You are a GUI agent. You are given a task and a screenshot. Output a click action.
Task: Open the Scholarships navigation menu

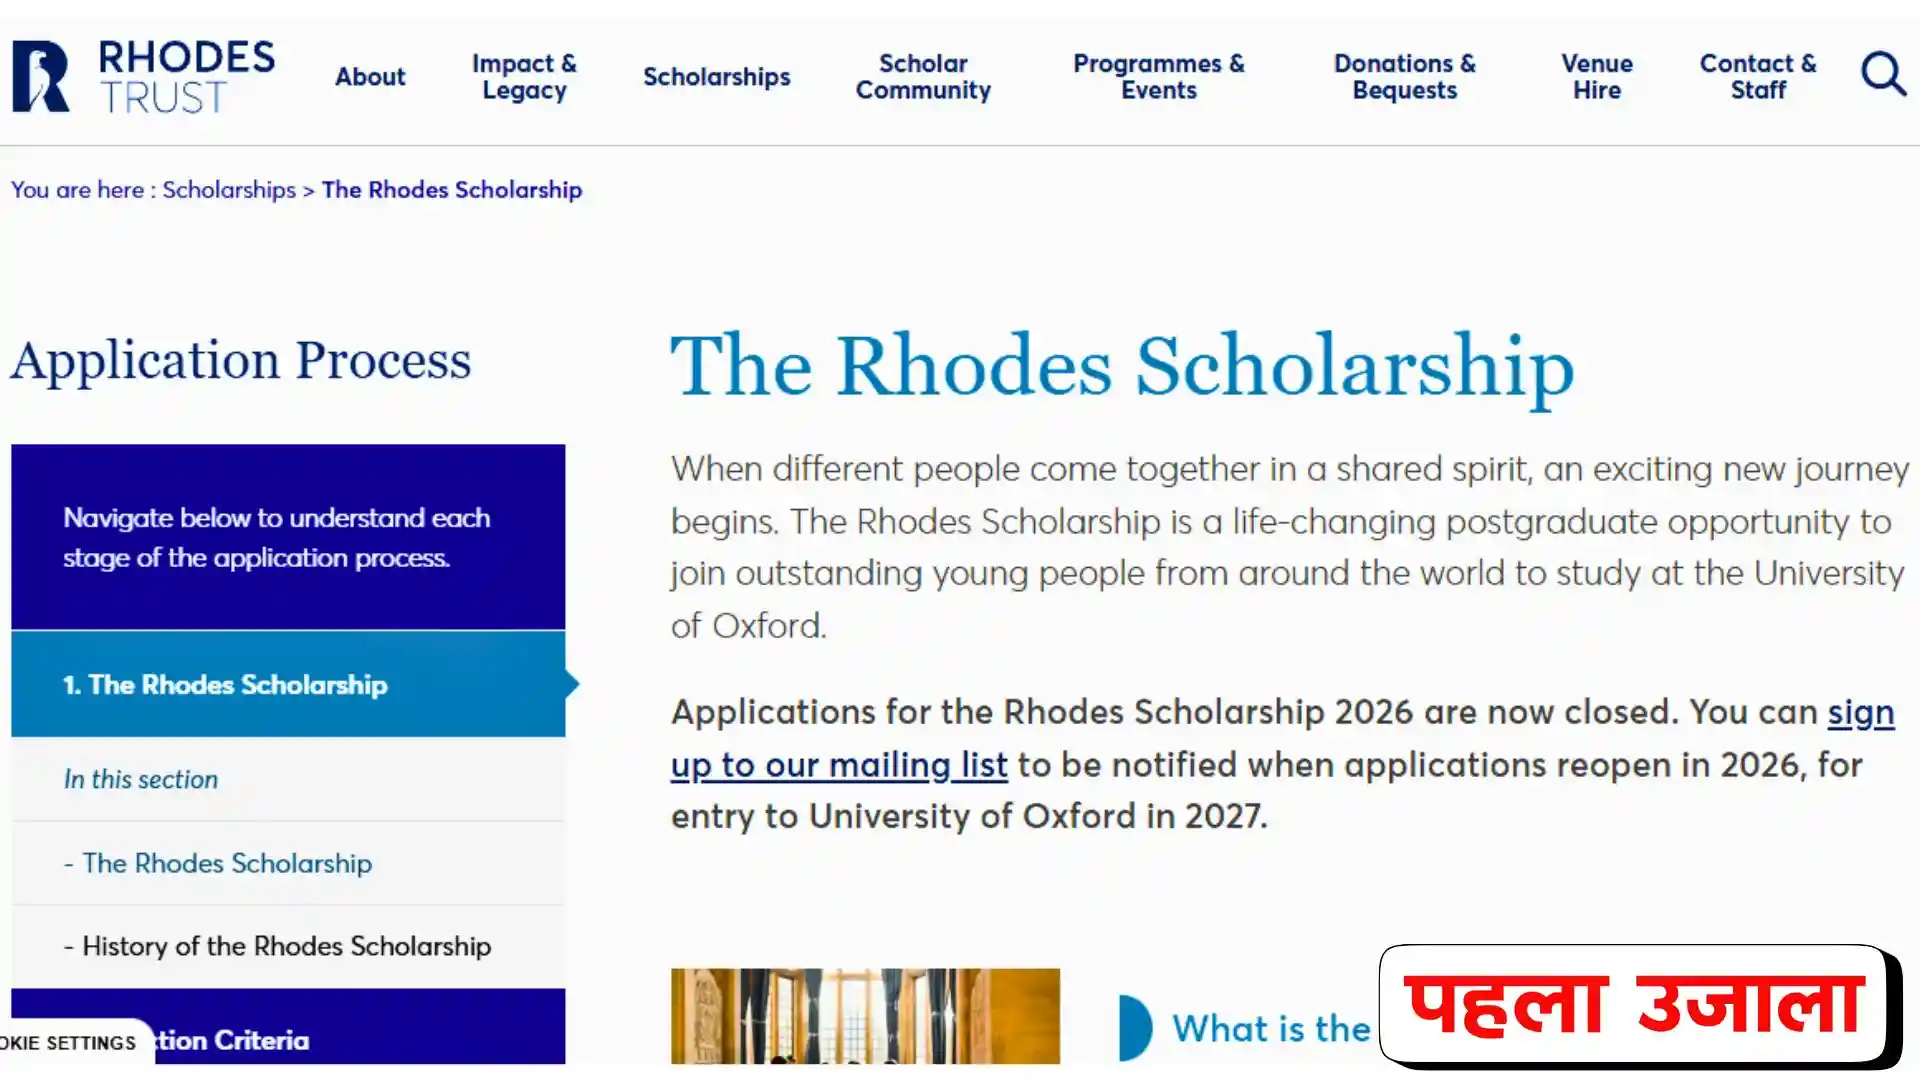716,77
